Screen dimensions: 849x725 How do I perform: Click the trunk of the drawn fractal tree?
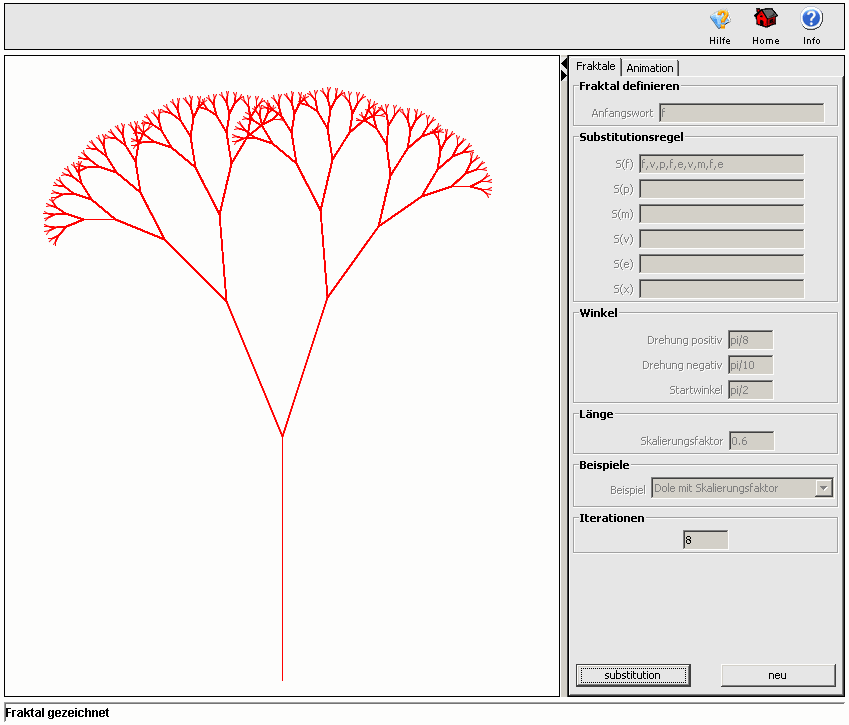click(x=282, y=560)
